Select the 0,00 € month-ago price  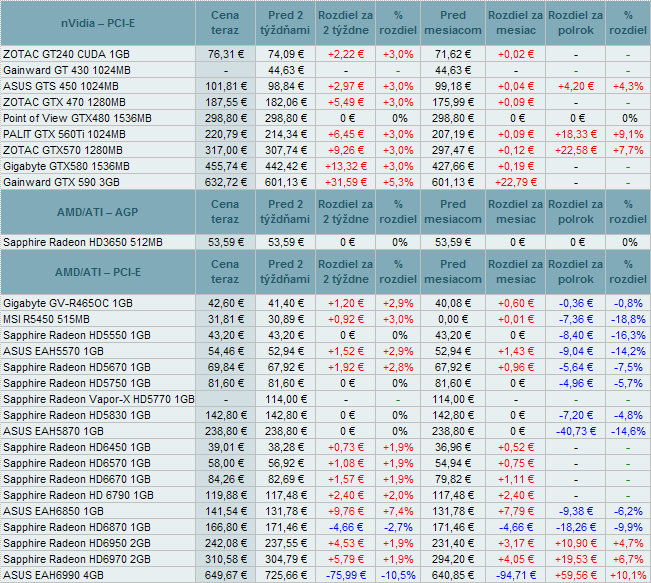pyautogui.click(x=453, y=319)
